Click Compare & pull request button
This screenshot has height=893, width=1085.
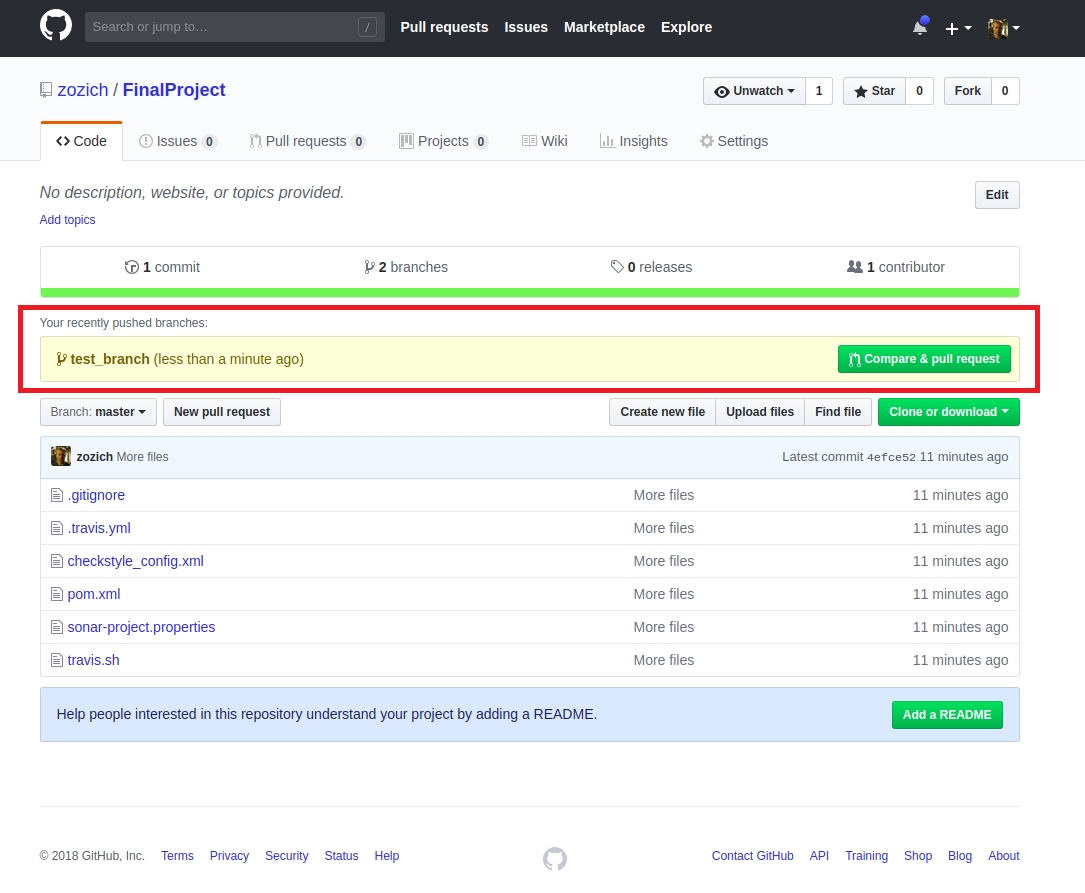(x=924, y=359)
